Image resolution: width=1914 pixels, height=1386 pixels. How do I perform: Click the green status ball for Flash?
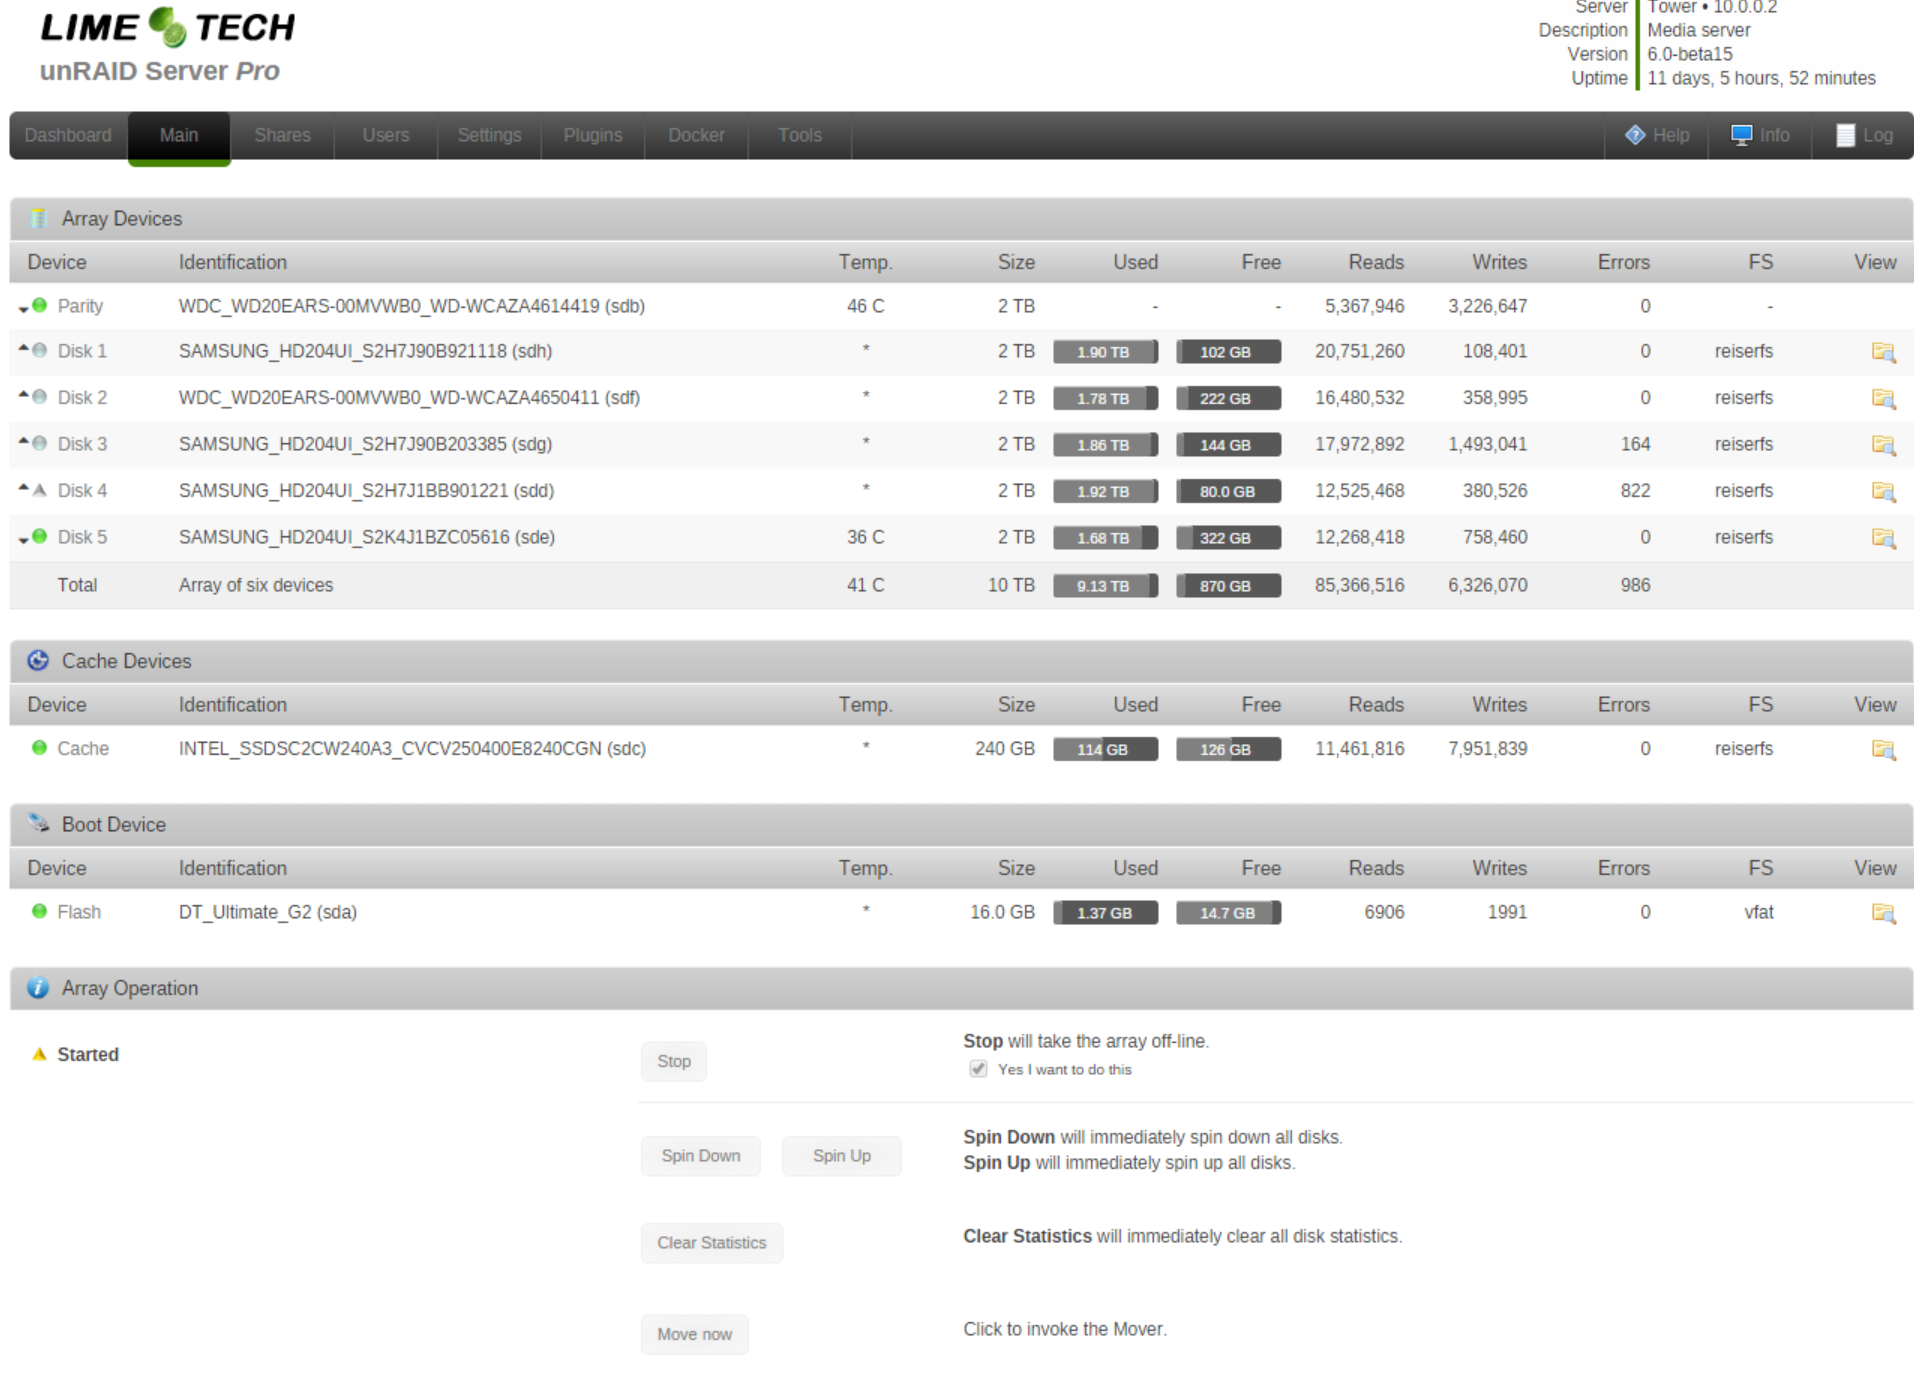[x=39, y=911]
